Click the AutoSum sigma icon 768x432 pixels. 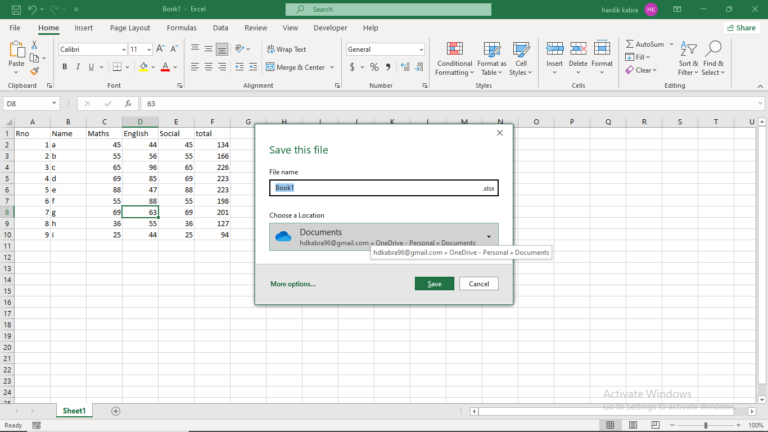[630, 44]
